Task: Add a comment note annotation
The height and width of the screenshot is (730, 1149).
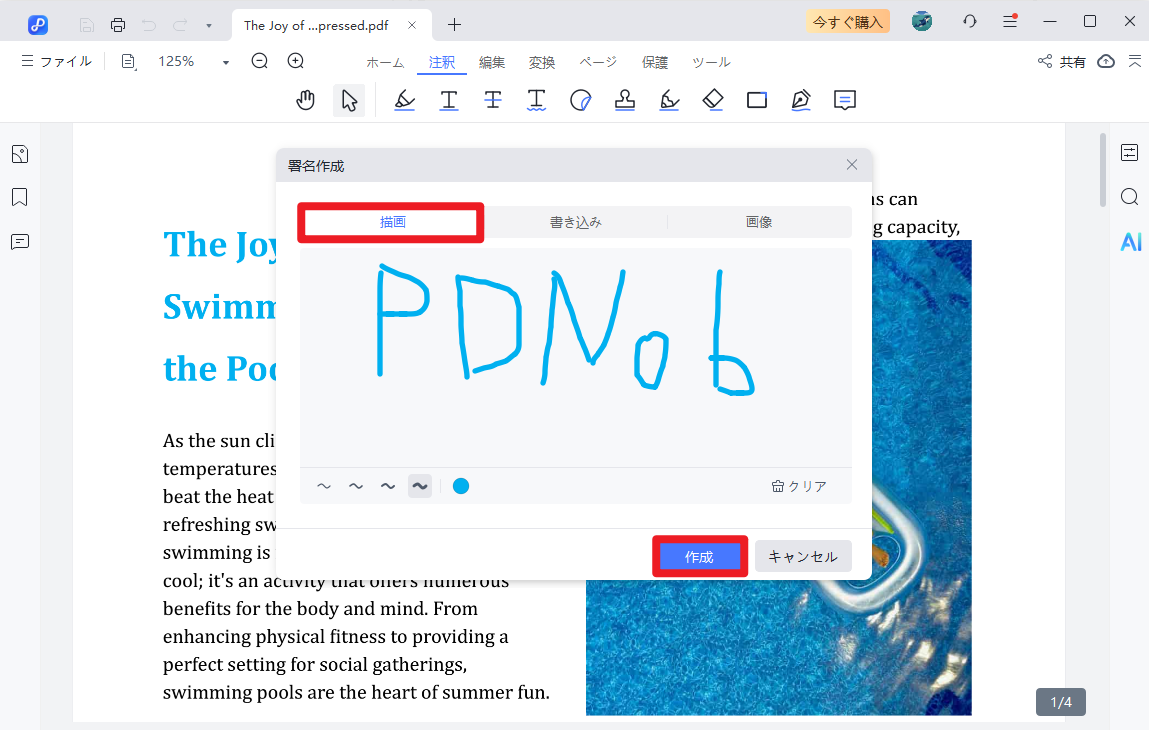Action: pos(845,100)
